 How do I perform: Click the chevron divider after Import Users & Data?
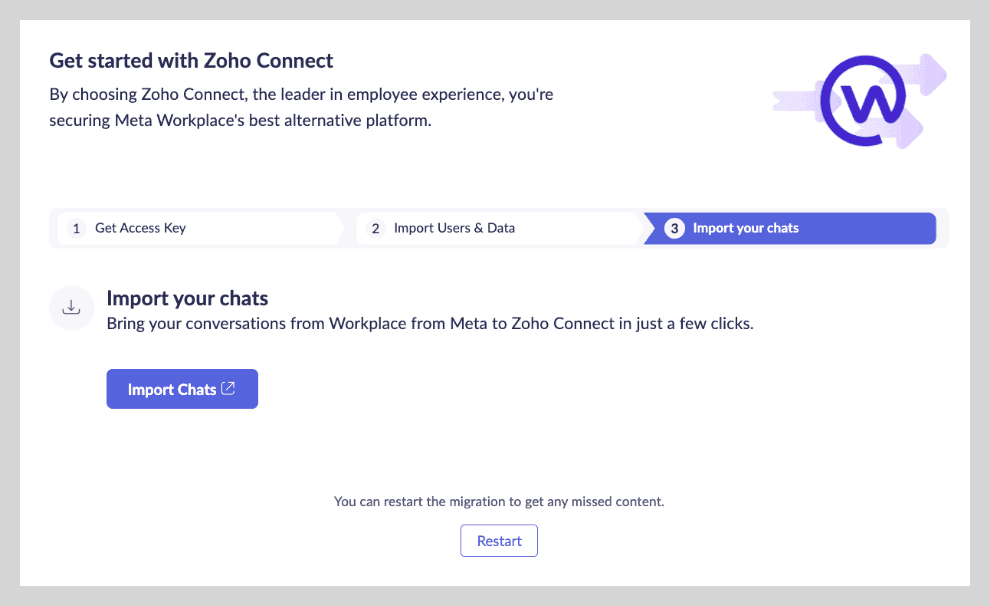[640, 228]
